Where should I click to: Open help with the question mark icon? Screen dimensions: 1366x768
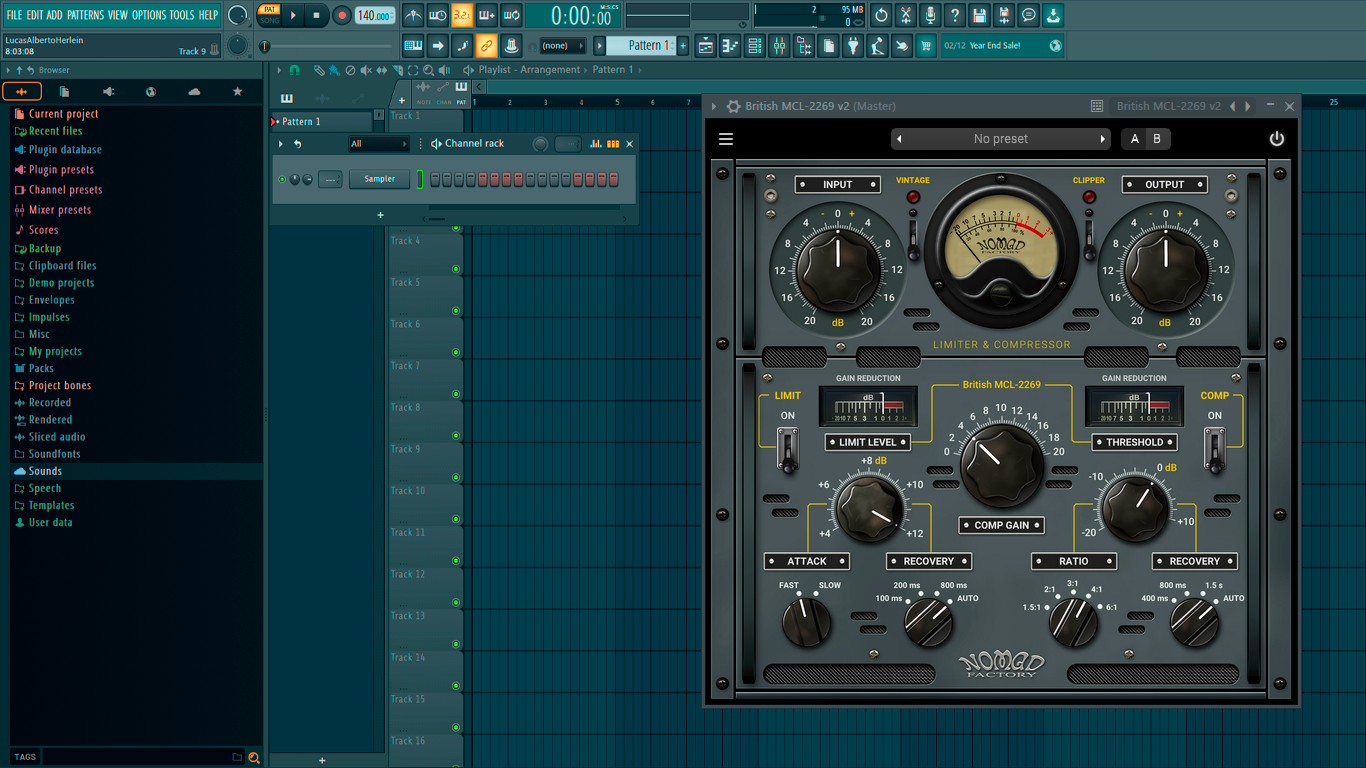(x=955, y=15)
